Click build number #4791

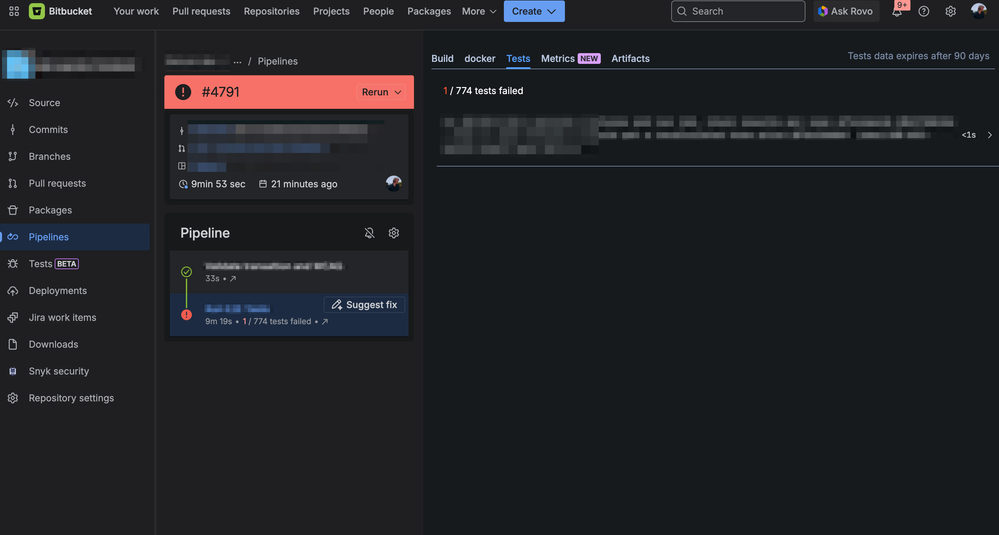[x=220, y=92]
